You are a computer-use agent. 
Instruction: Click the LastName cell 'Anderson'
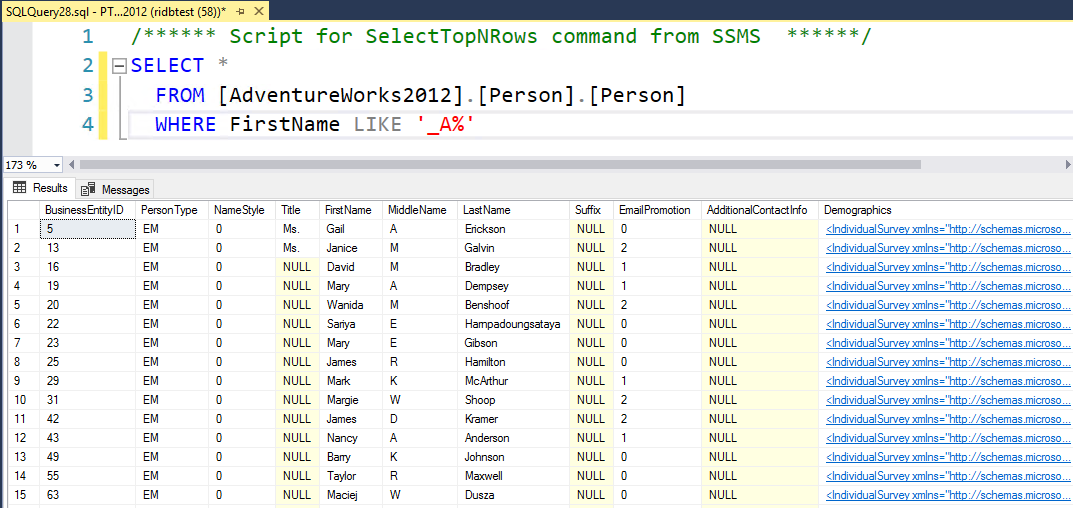click(513, 438)
